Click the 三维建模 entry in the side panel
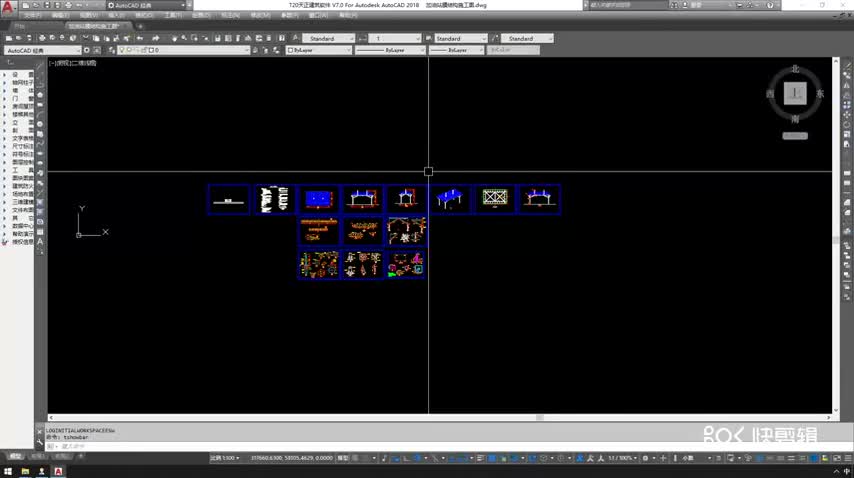 click(x=23, y=202)
